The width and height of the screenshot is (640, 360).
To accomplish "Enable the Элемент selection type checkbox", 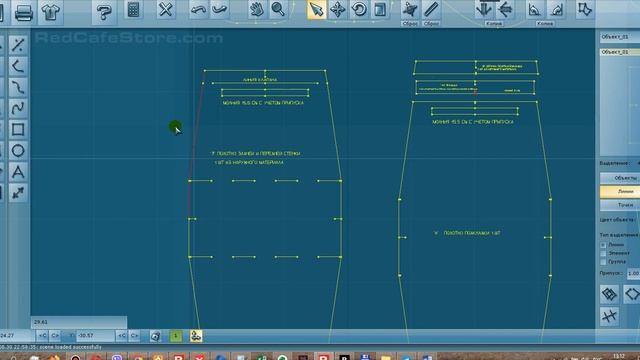I will pyautogui.click(x=603, y=253).
